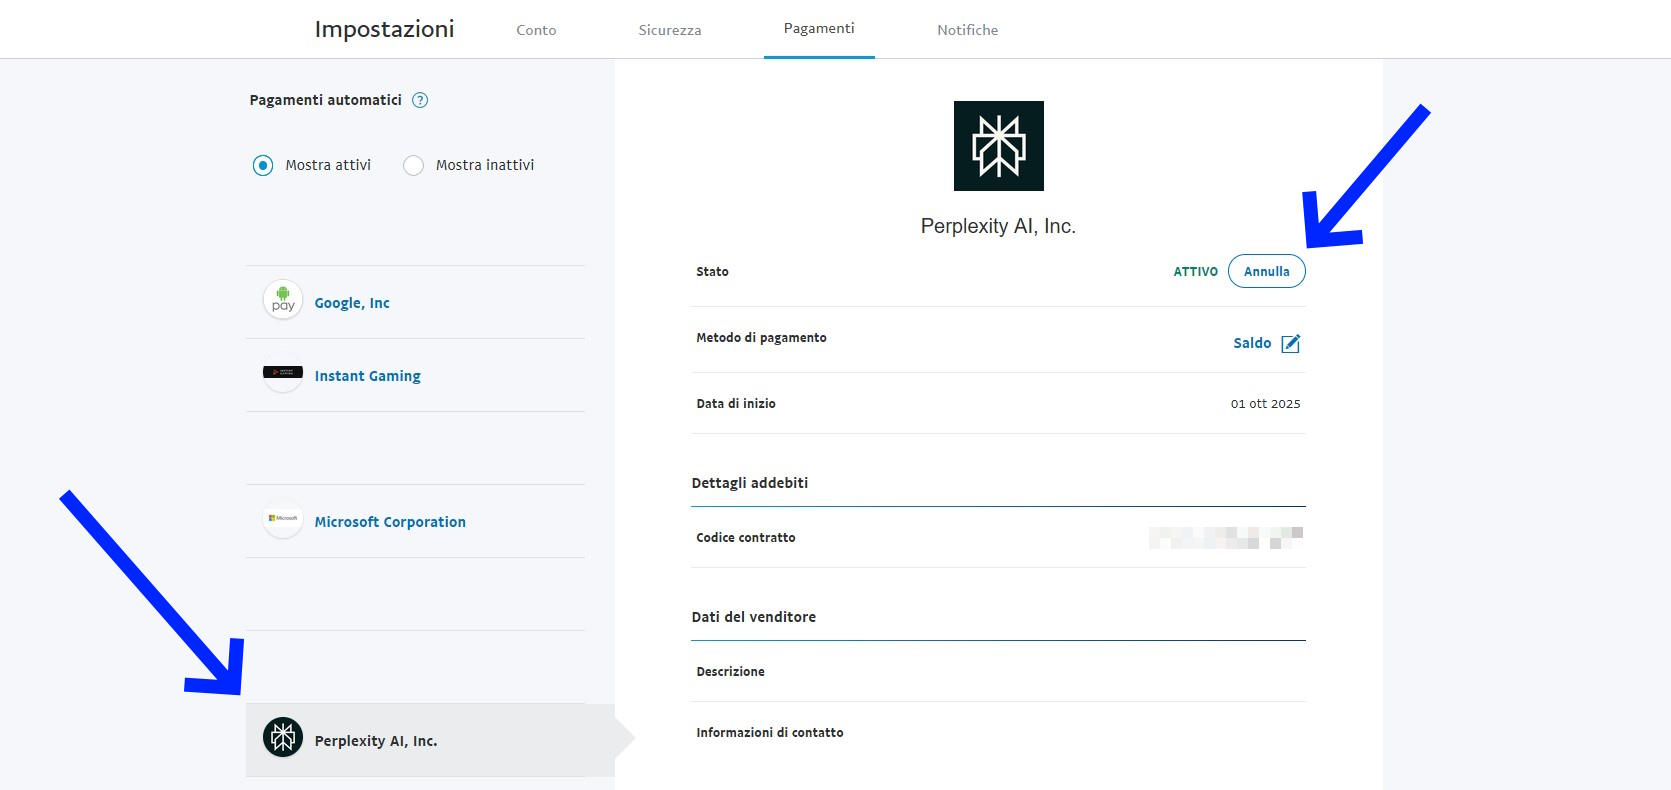Select the Mostra attivi radio button
Image resolution: width=1671 pixels, height=790 pixels.
[263, 165]
